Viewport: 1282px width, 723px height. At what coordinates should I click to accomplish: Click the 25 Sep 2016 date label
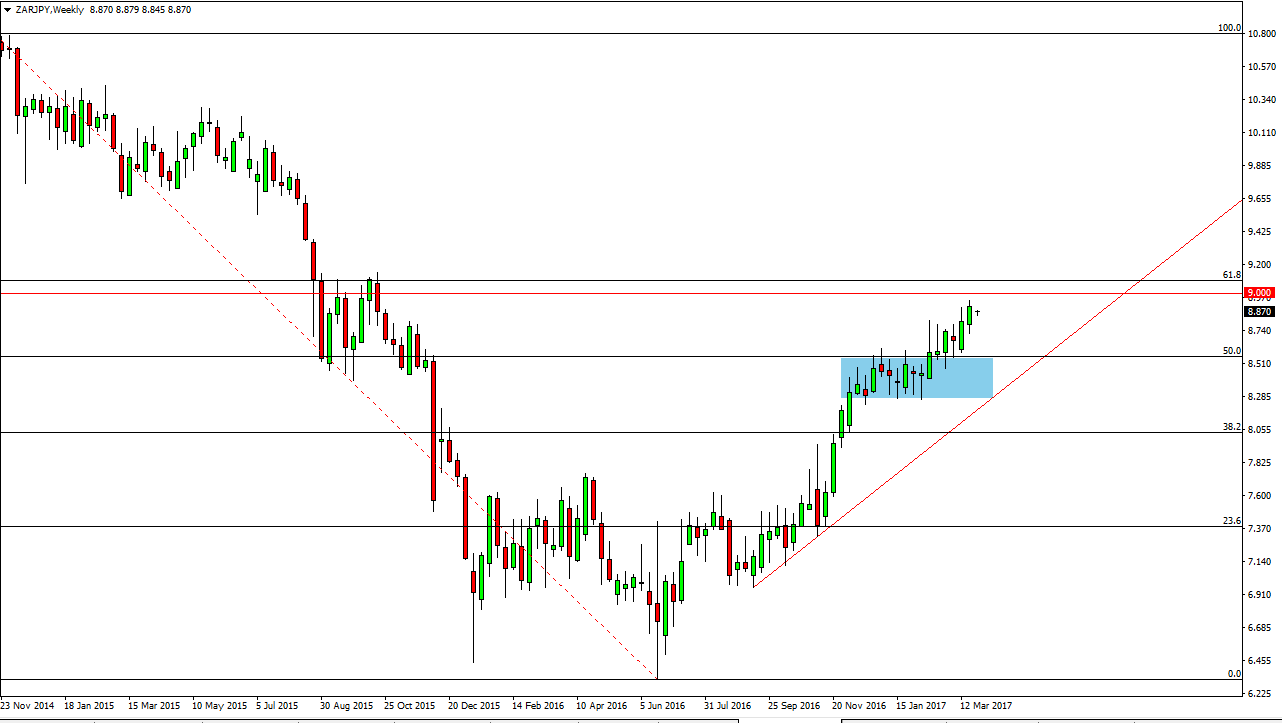tap(794, 705)
